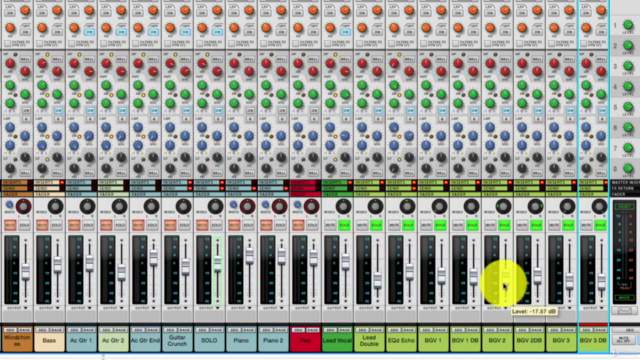Disable Solo on the Lead Vocal channel
Screen dimensions: 640x360
344,225
